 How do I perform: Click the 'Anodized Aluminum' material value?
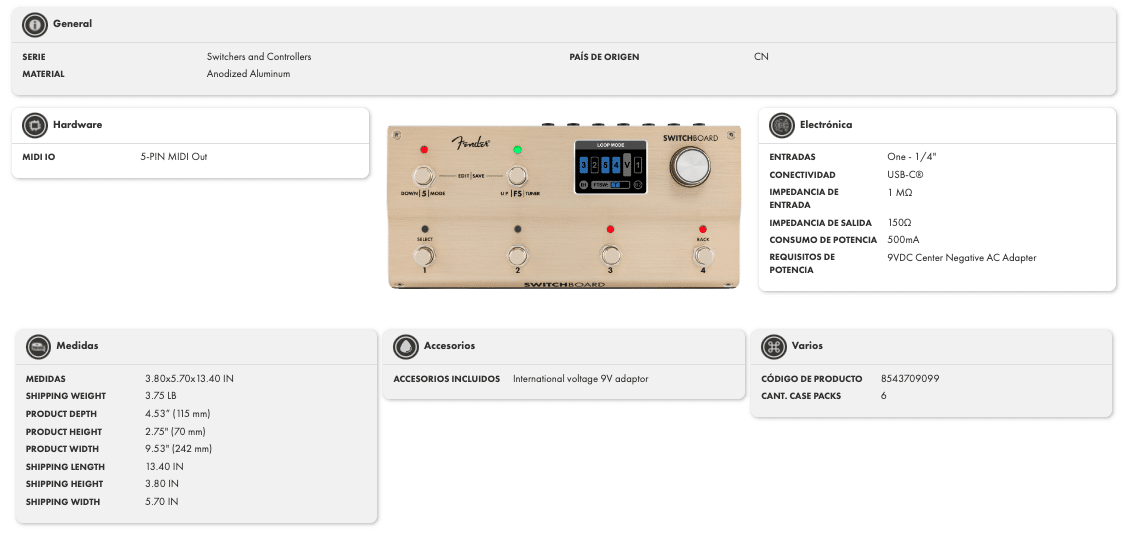click(x=248, y=74)
